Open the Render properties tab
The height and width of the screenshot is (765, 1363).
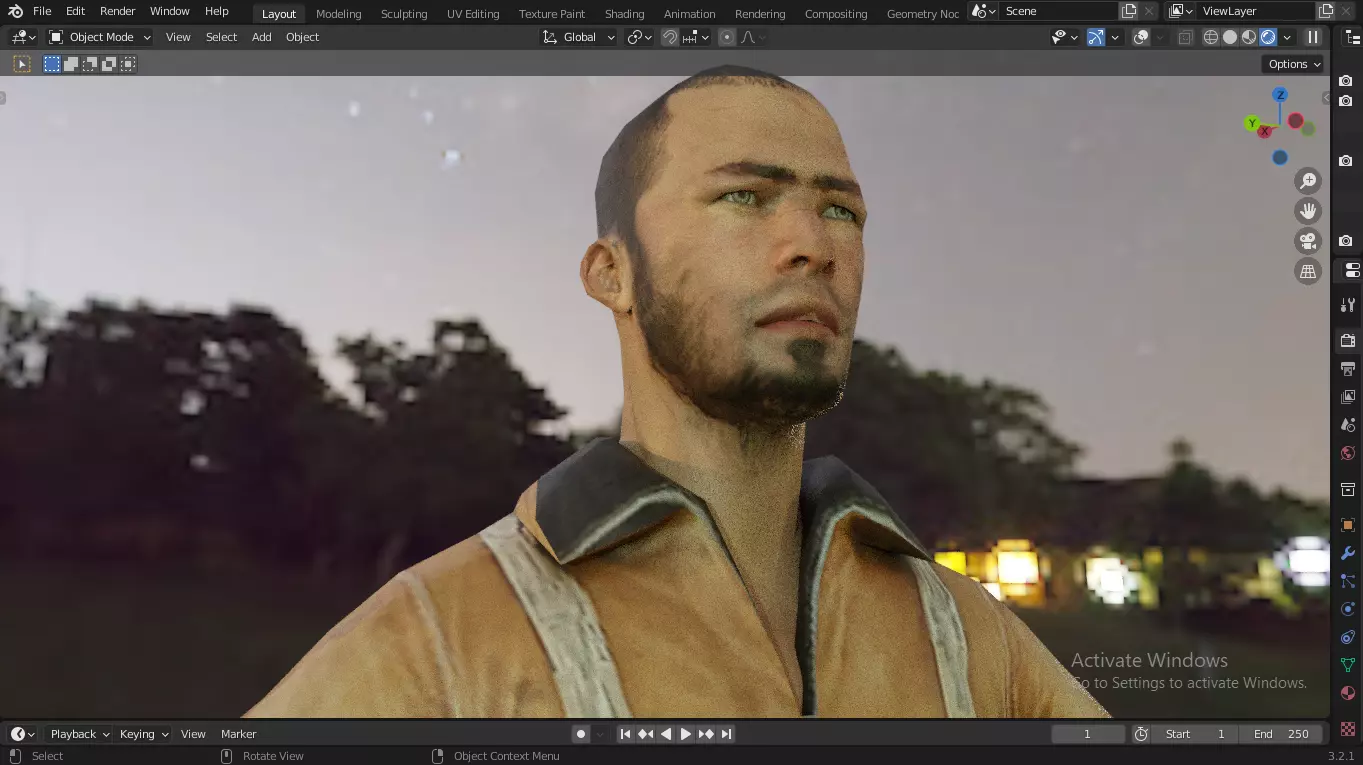click(1348, 341)
